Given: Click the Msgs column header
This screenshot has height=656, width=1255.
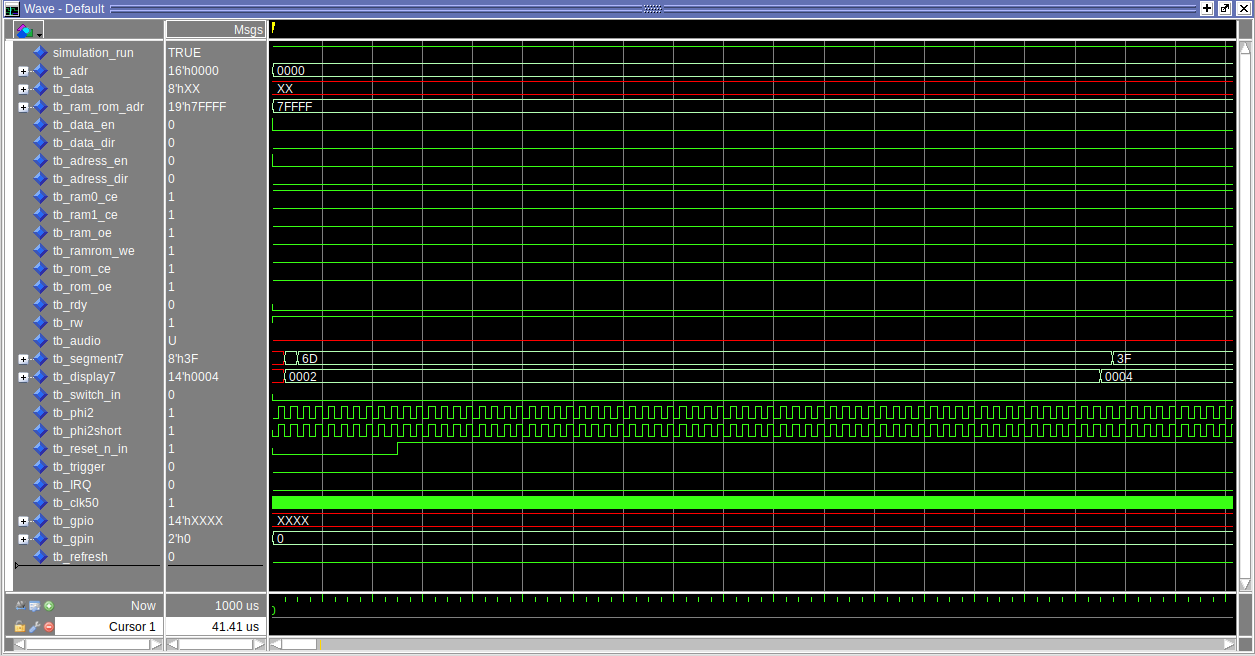Looking at the screenshot, I should [216, 30].
